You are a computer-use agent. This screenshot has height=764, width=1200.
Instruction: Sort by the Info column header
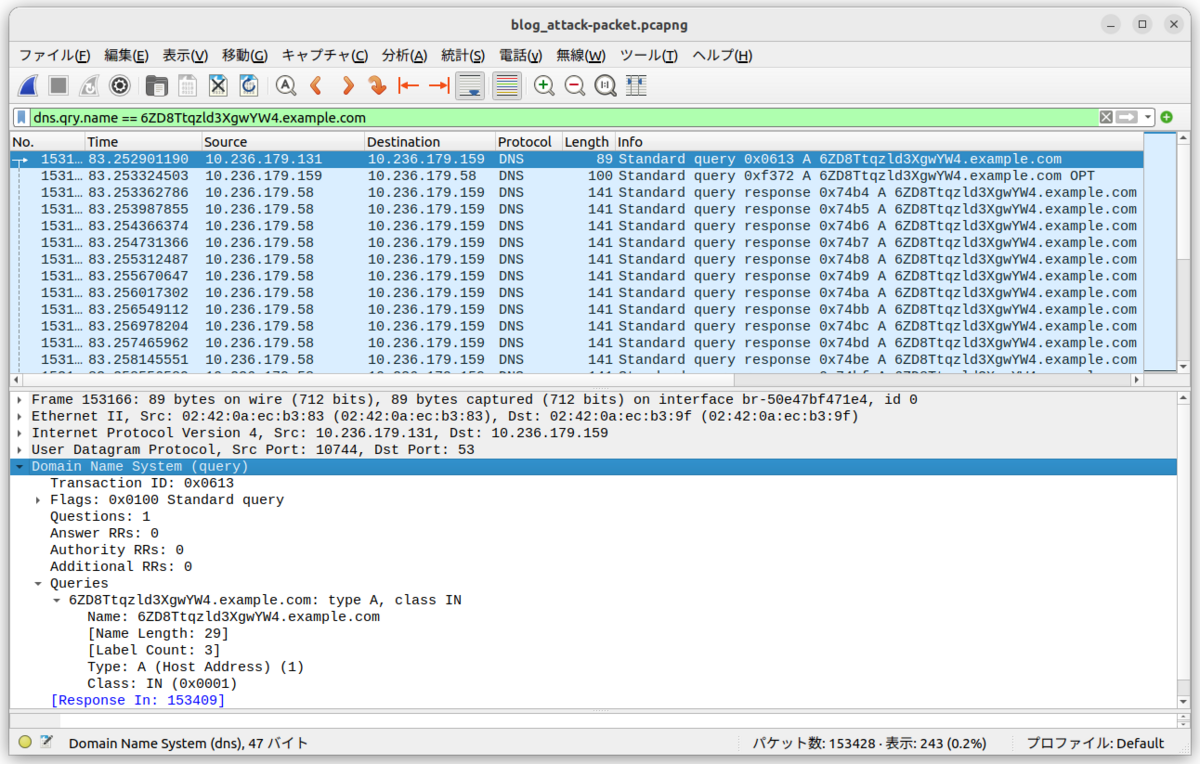click(878, 142)
